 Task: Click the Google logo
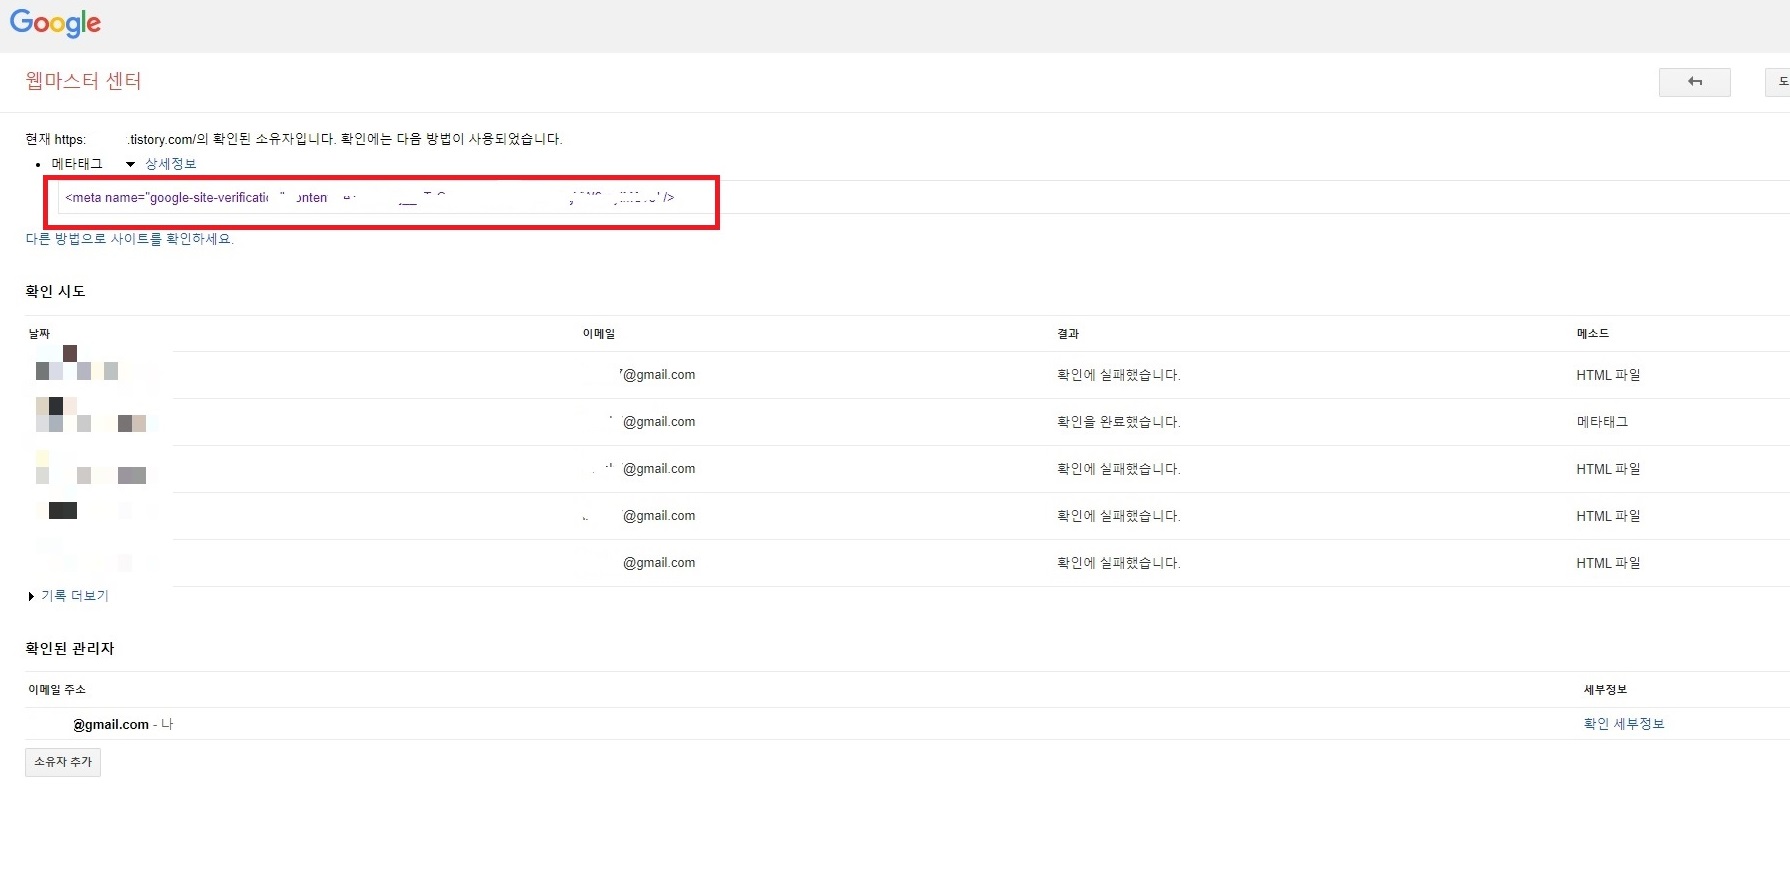click(55, 23)
